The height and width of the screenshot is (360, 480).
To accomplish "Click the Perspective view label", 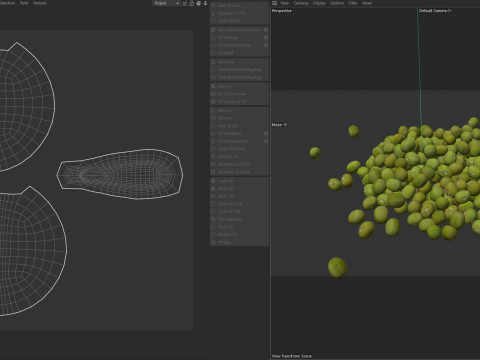I will 282,11.
